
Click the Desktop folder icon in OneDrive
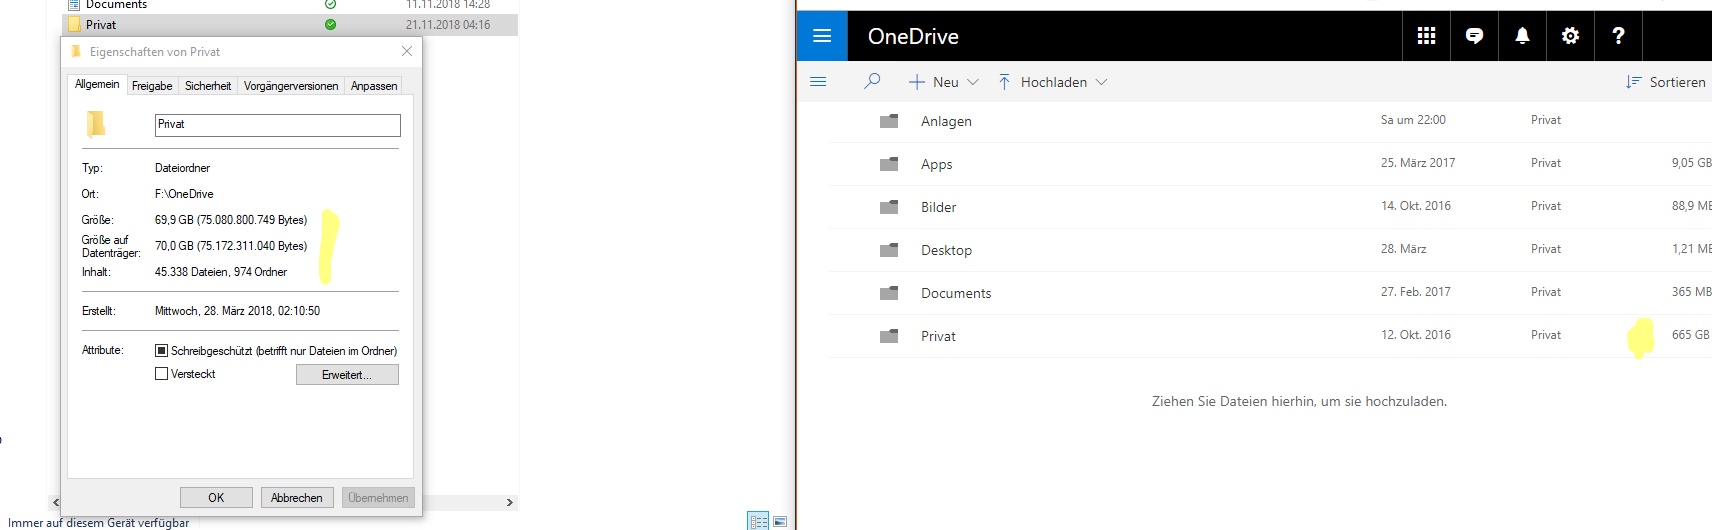point(889,250)
